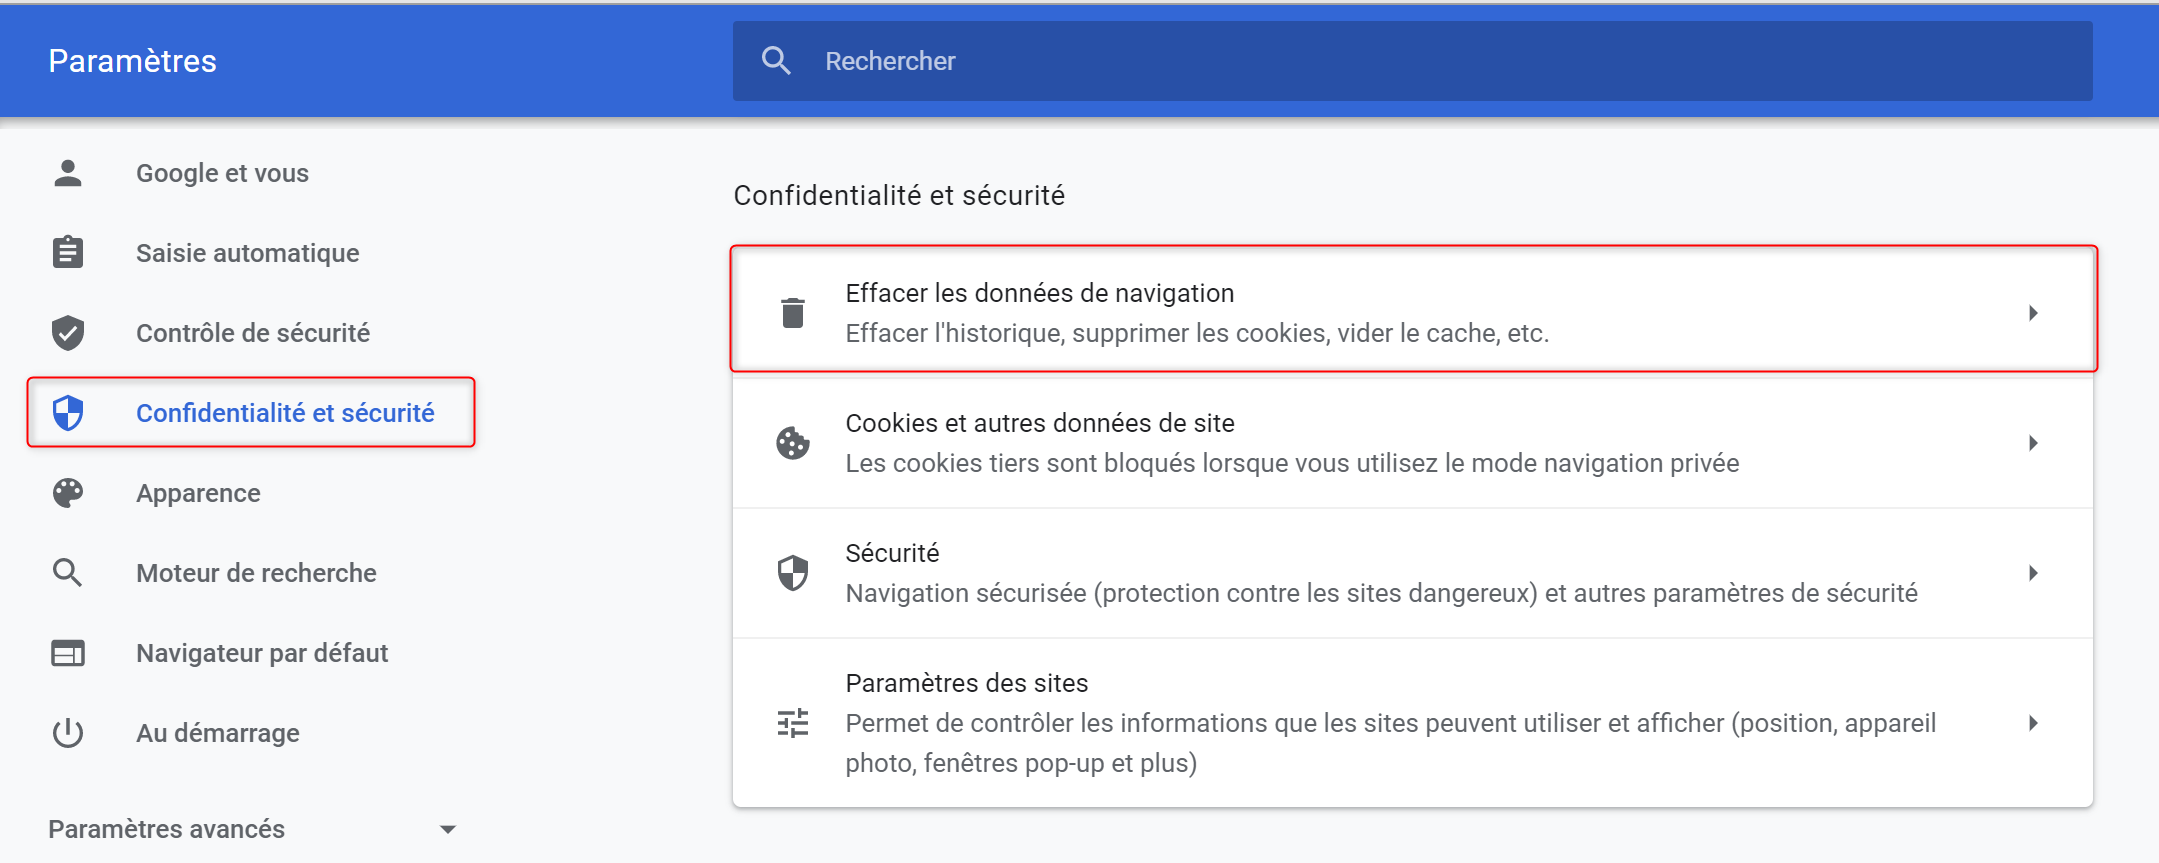Click the palette icon next to Apparence
The height and width of the screenshot is (863, 2159).
(x=68, y=492)
